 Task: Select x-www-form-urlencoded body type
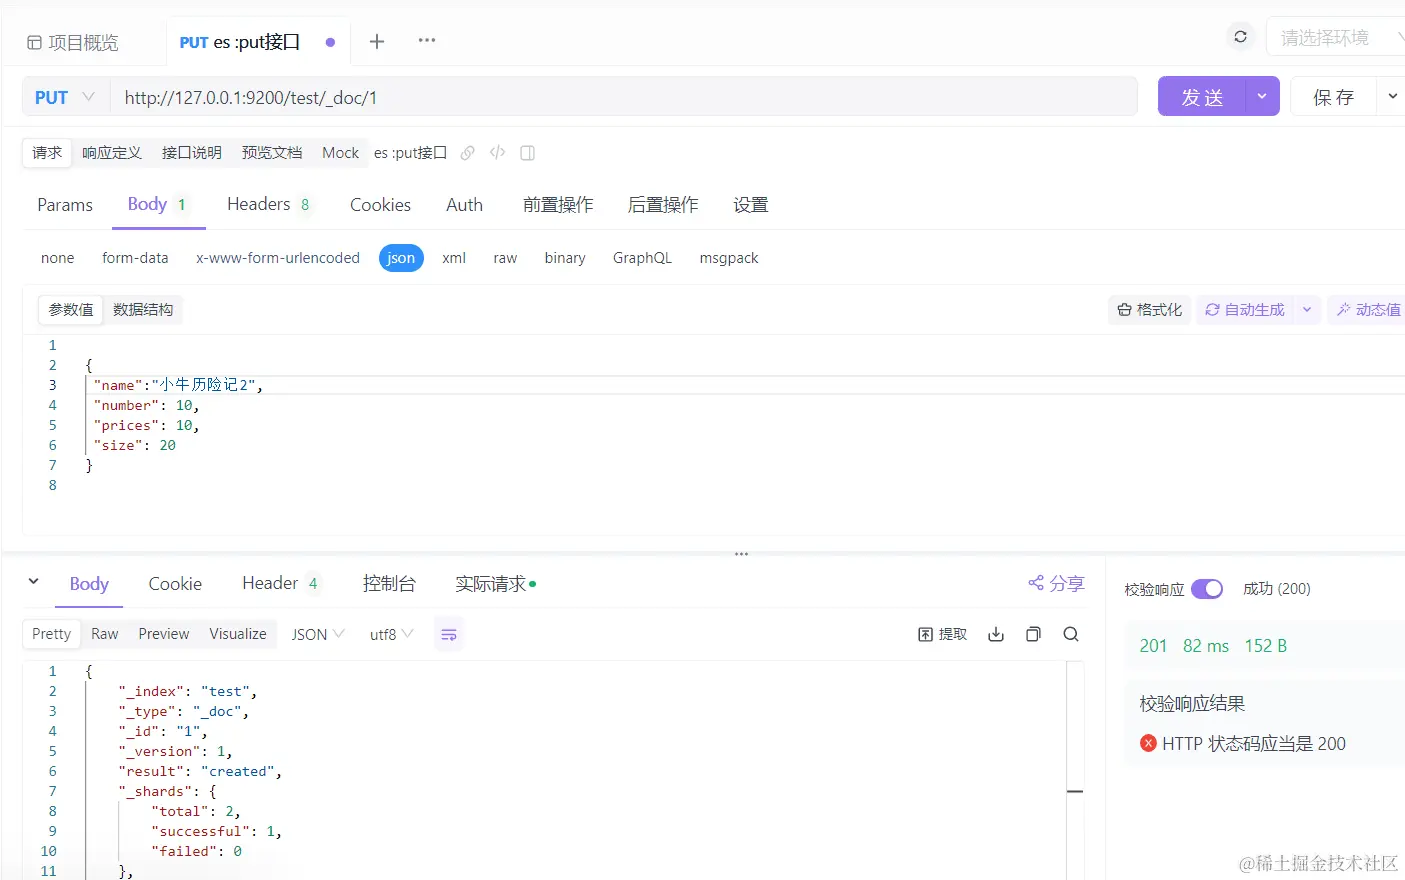[278, 258]
